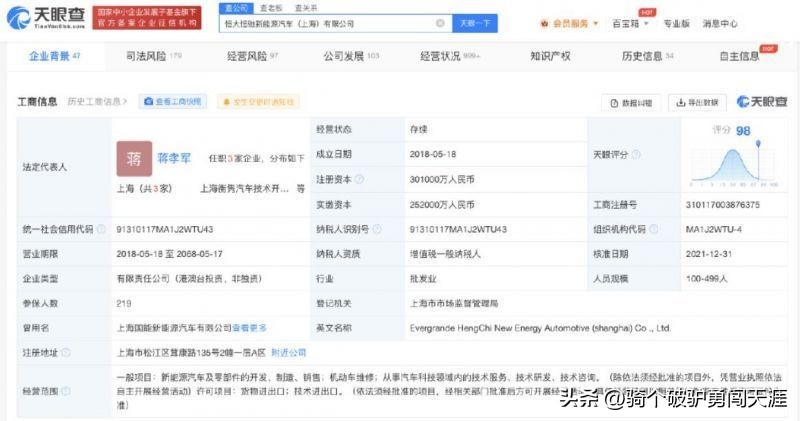Open the 公司发展 tab
The width and height of the screenshot is (800, 421).
[351, 56]
